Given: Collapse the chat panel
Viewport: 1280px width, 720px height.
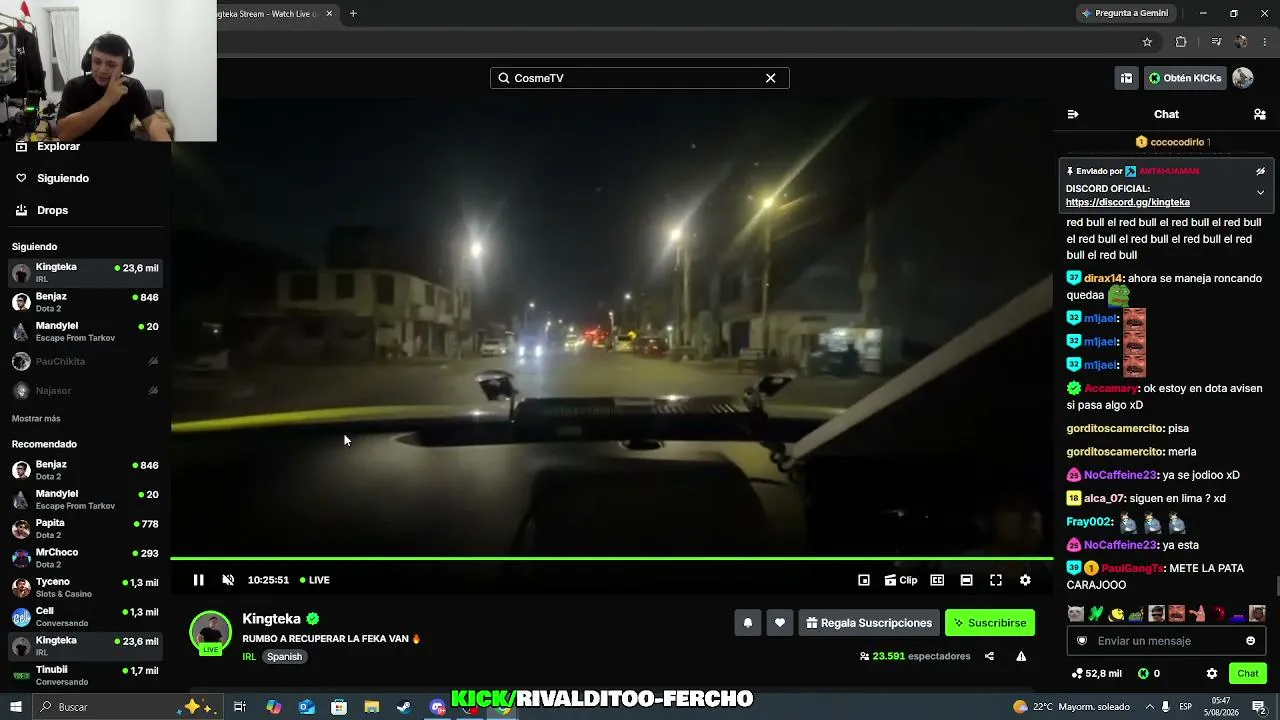Looking at the screenshot, I should [1073, 114].
